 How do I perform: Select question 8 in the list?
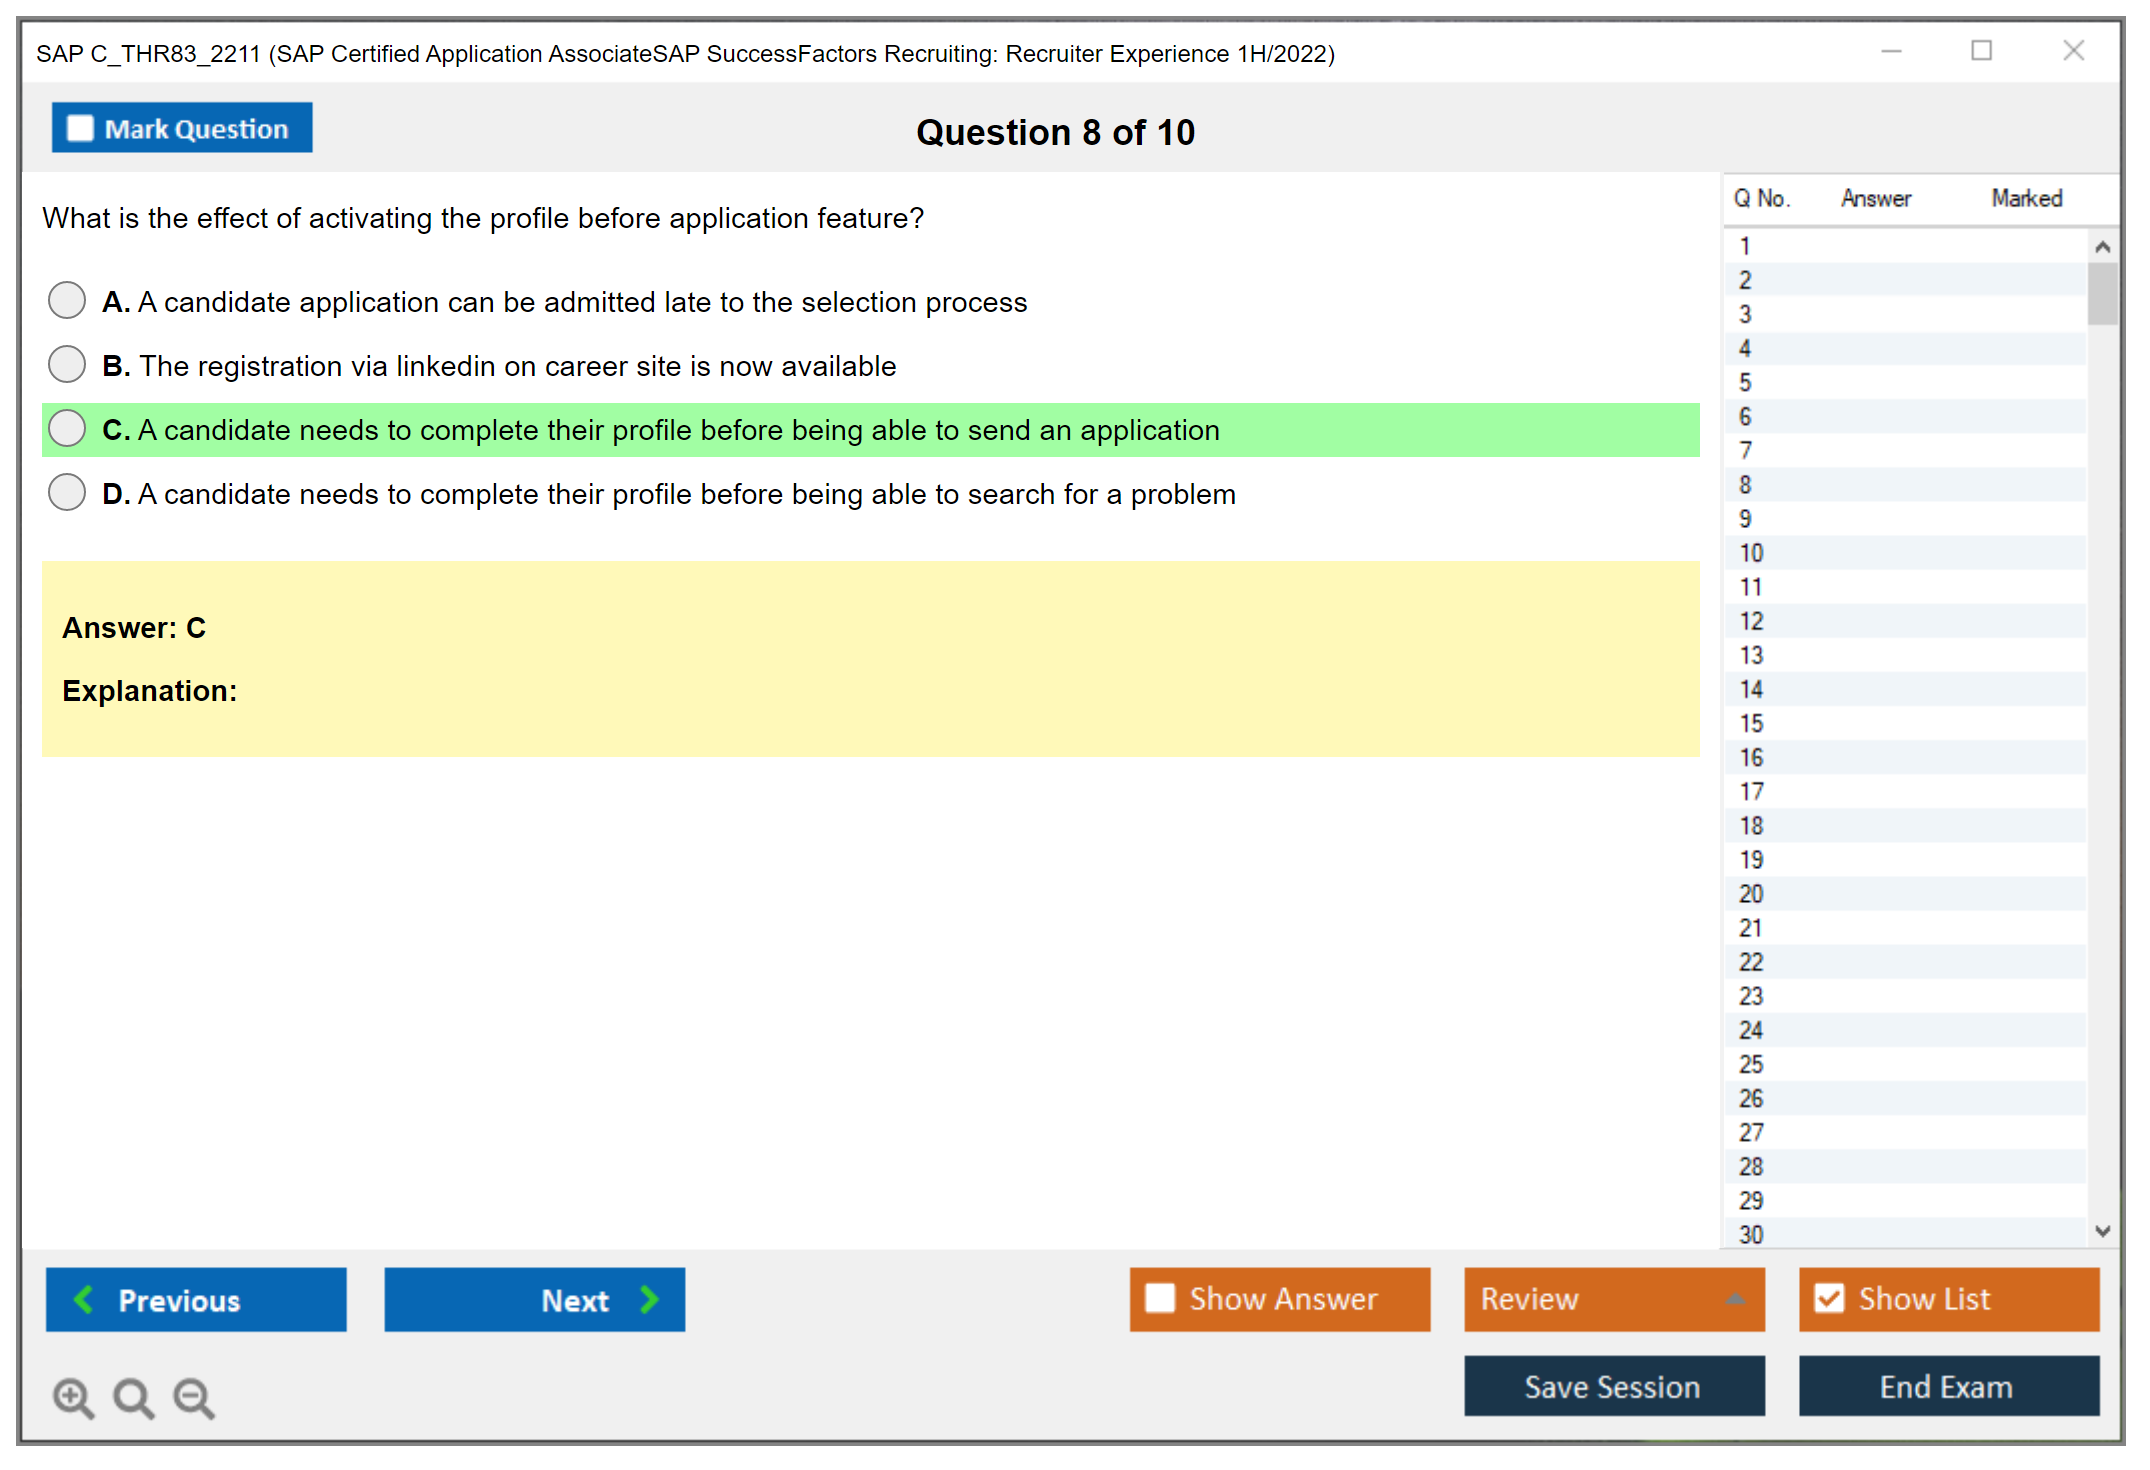pos(1745,485)
